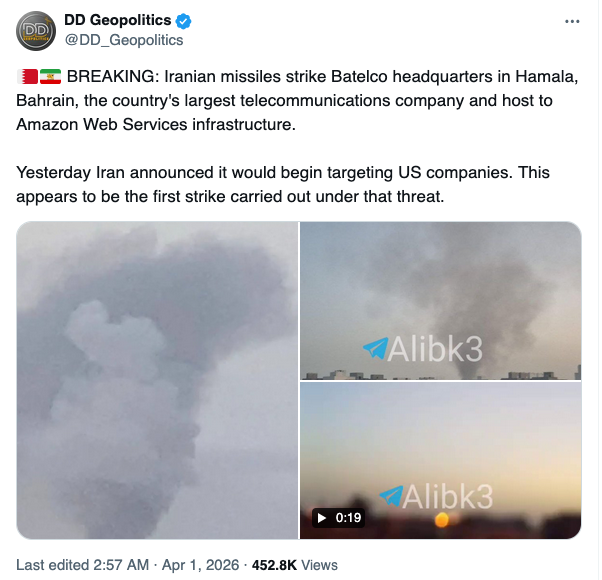
Task: Click the 452.8K Views count
Action: click(295, 565)
